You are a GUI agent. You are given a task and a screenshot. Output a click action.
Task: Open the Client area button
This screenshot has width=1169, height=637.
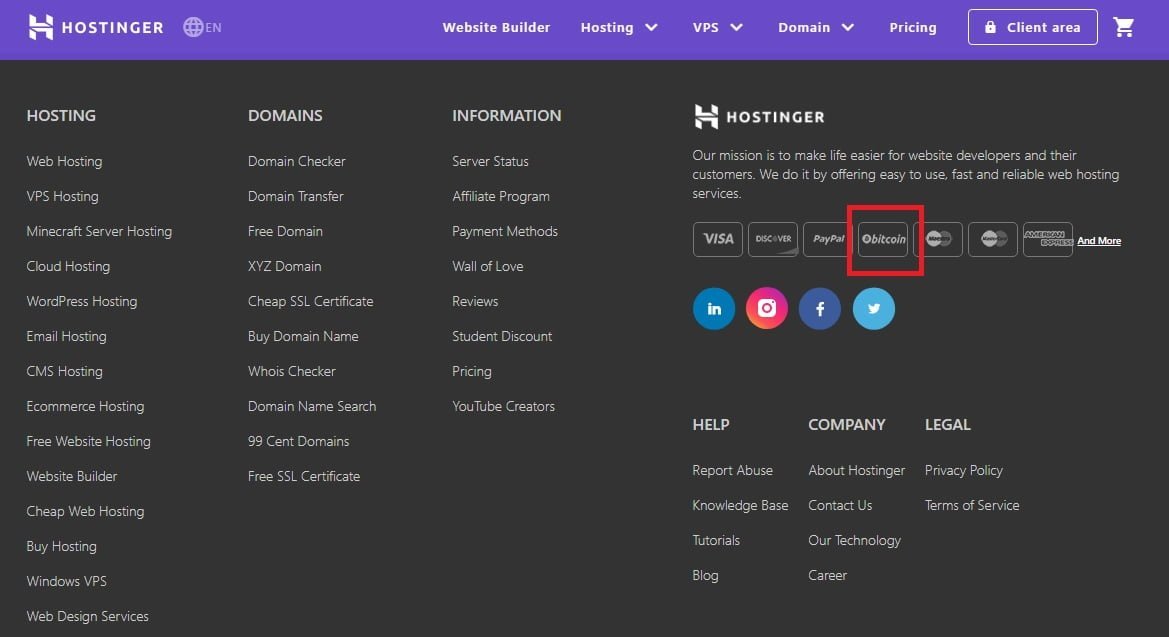[1033, 27]
